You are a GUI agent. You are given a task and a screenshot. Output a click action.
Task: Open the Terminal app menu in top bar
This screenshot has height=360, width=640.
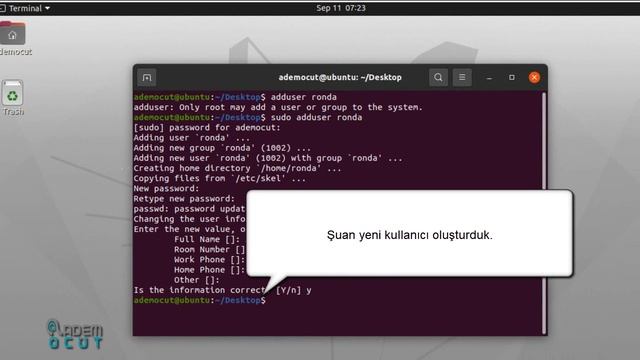(x=25, y=8)
